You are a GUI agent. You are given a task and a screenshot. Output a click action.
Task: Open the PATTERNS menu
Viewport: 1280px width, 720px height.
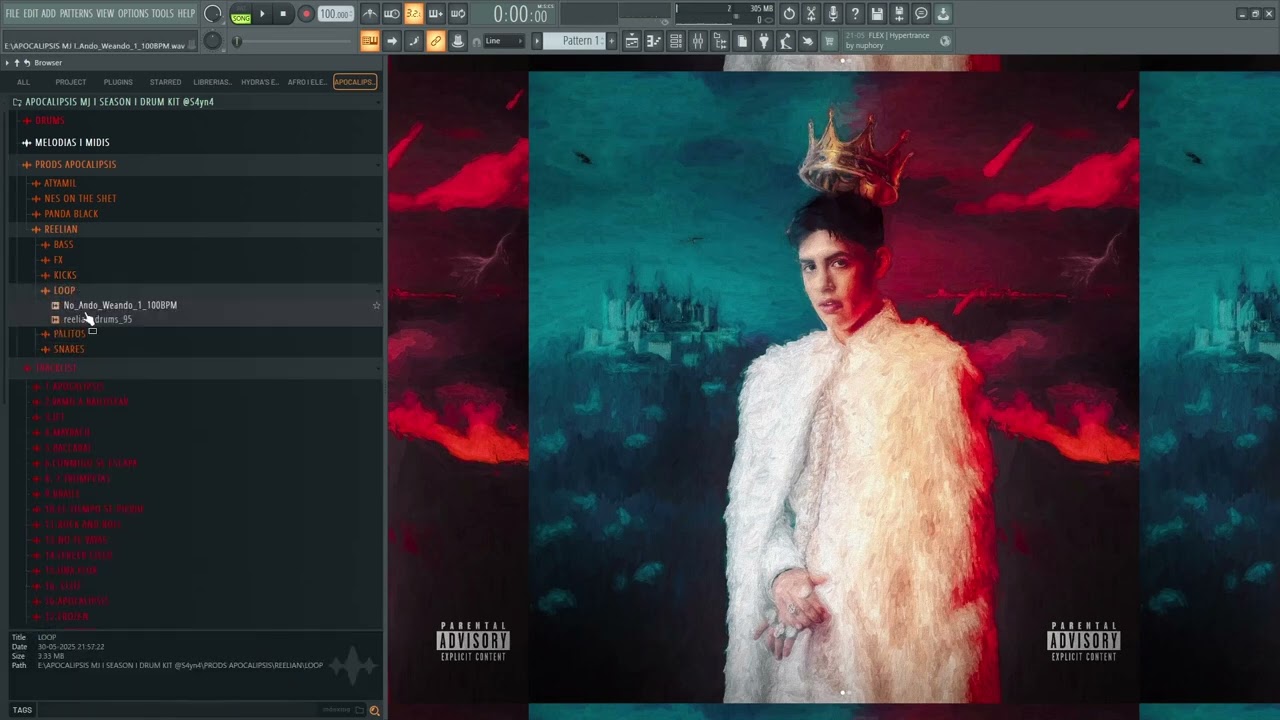coord(76,14)
